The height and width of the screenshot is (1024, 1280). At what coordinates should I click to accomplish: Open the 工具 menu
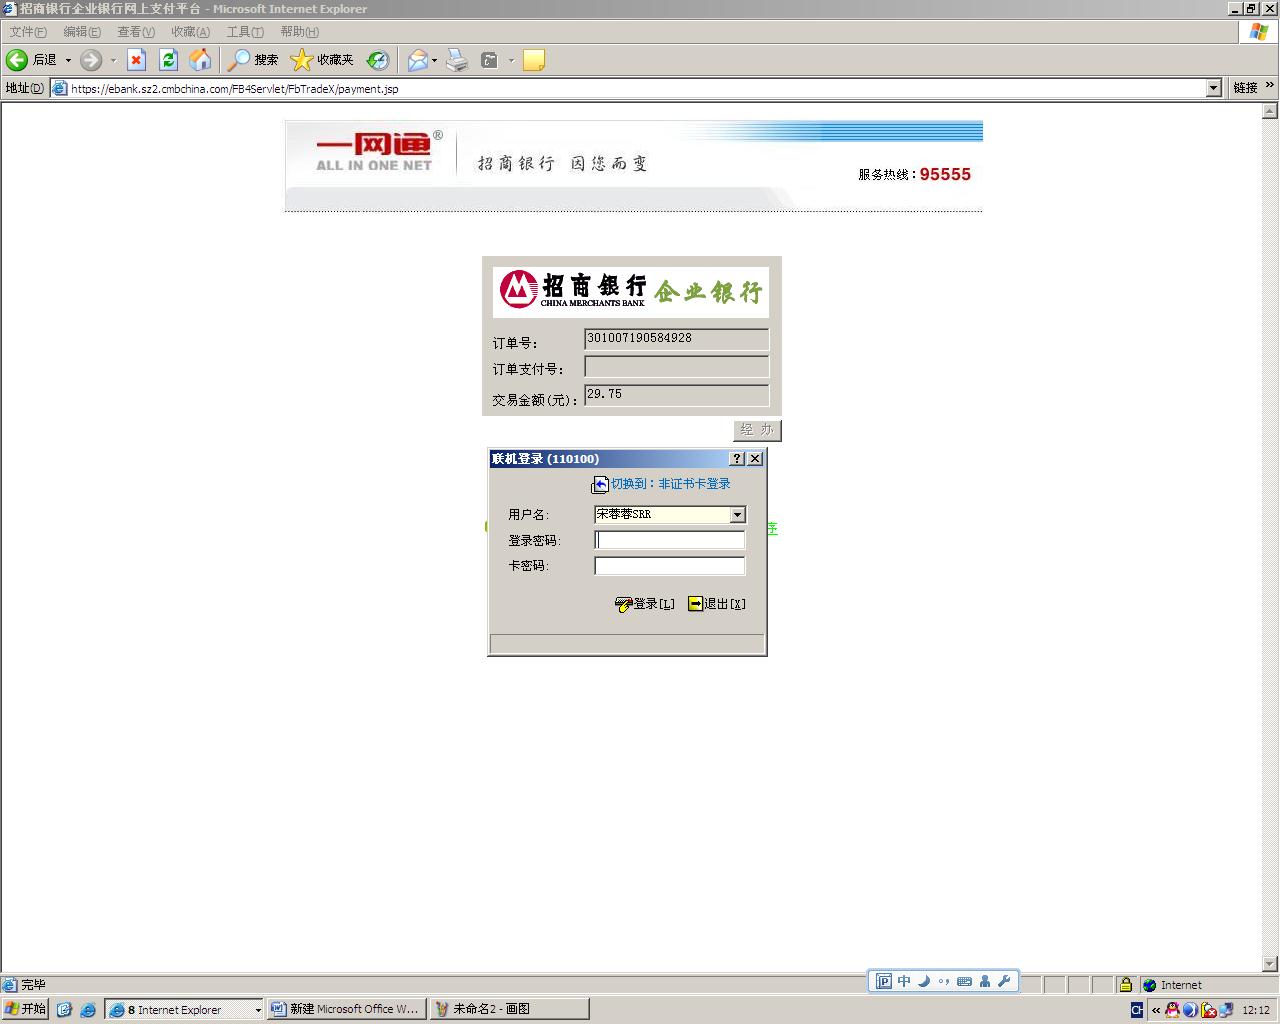(x=244, y=32)
